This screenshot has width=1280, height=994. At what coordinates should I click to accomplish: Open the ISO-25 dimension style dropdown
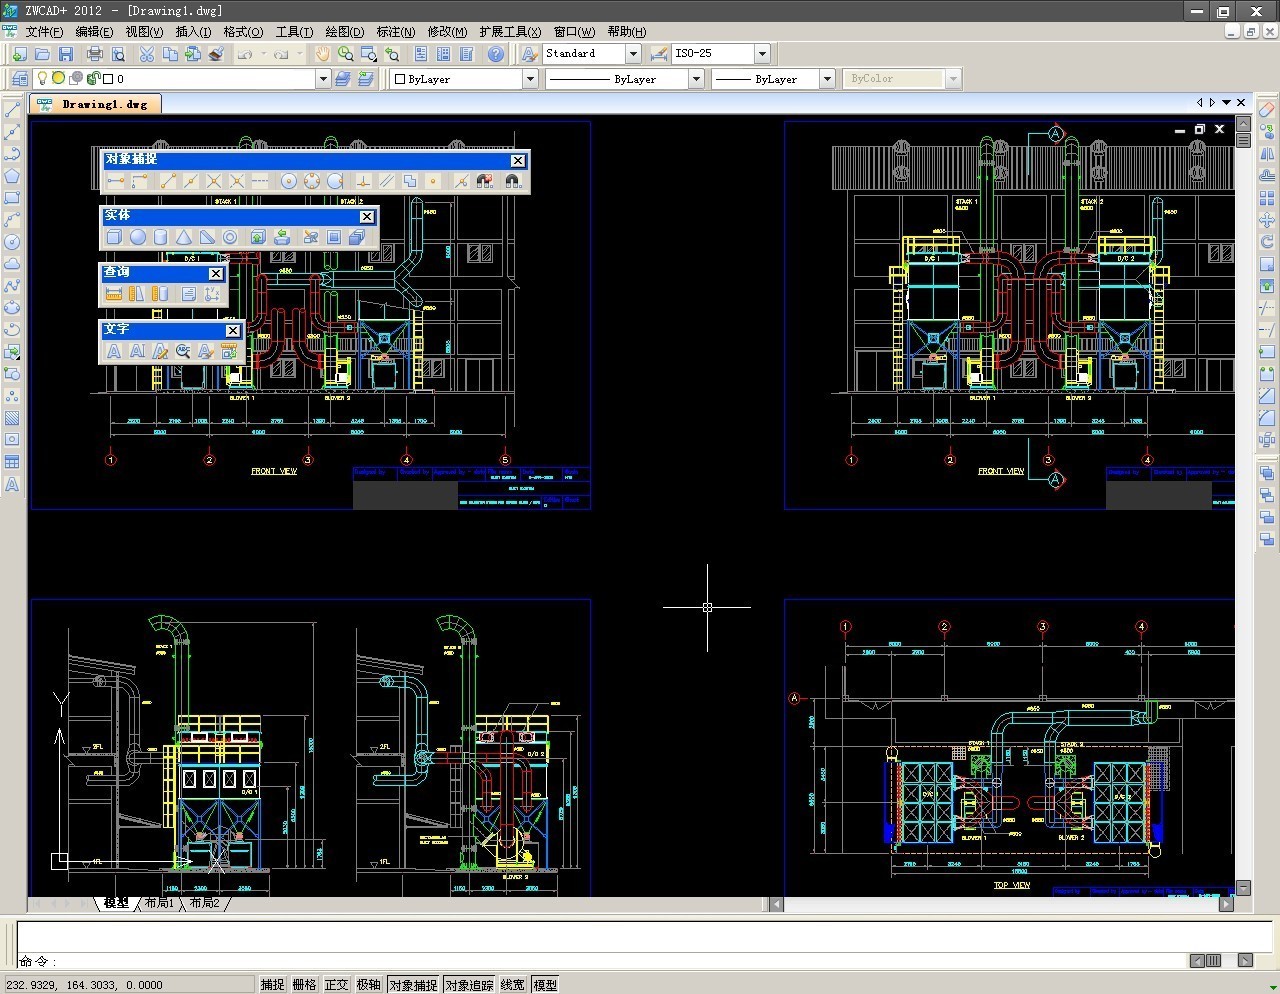click(762, 54)
